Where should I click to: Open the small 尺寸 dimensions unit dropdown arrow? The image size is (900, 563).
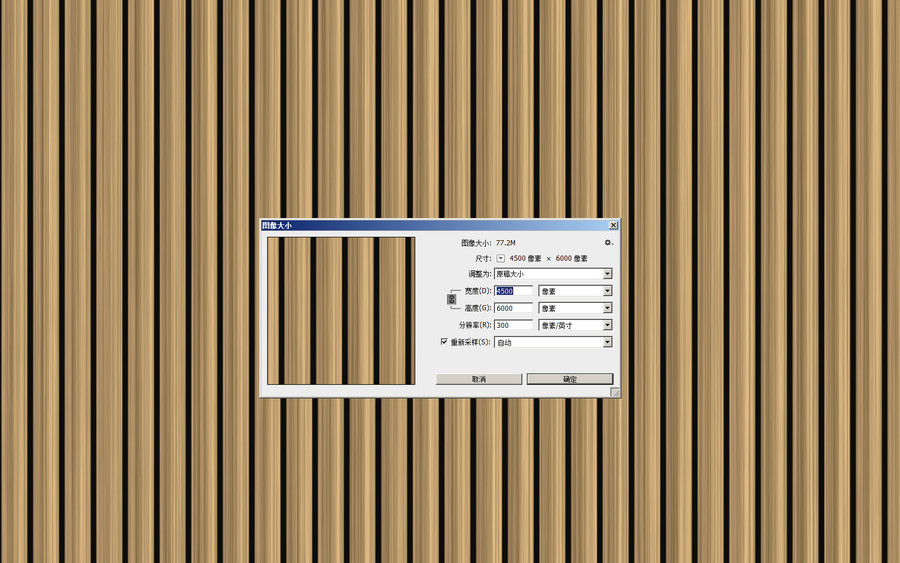pyautogui.click(x=501, y=258)
